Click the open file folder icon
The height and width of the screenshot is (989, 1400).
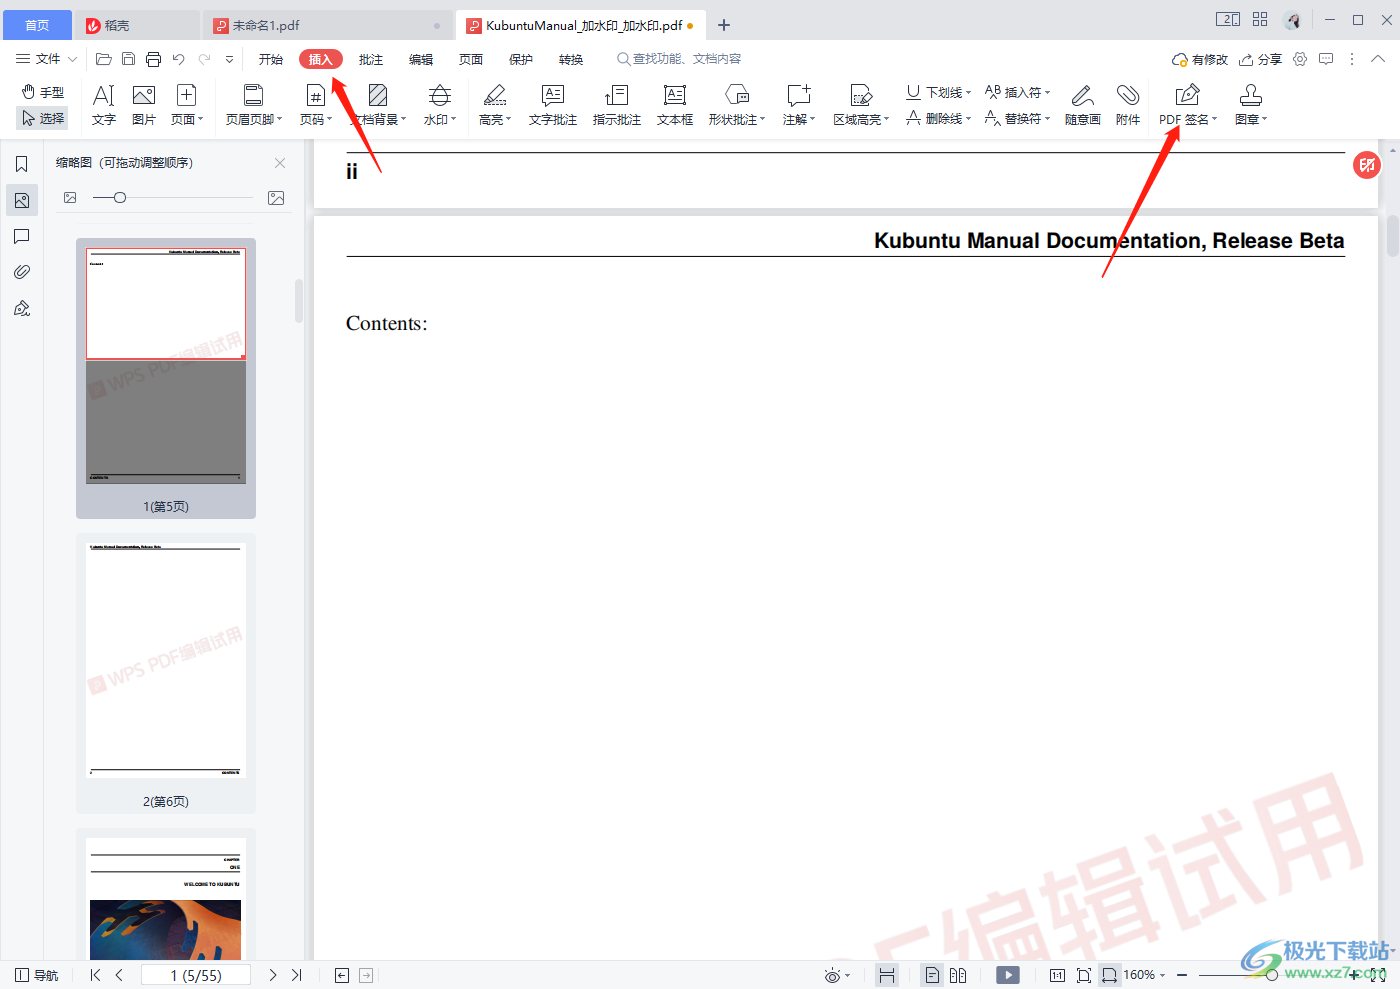coord(104,59)
